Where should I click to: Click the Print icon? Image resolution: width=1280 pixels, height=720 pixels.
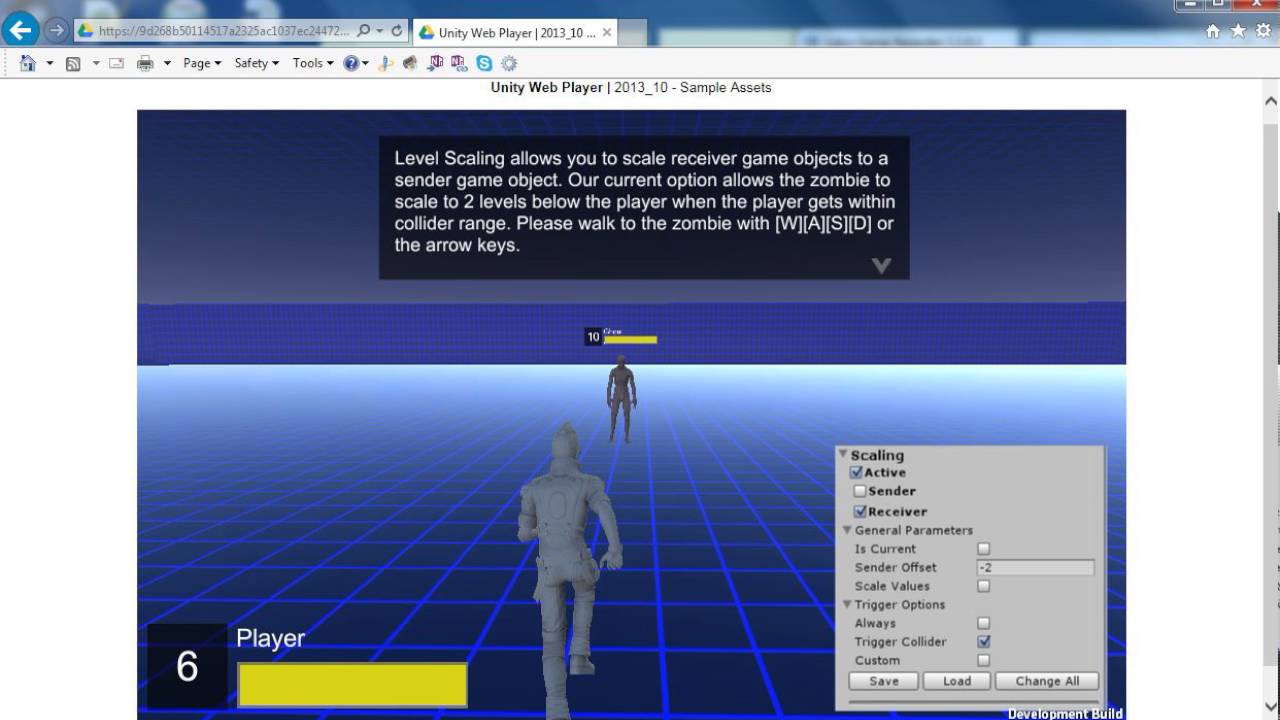145,62
